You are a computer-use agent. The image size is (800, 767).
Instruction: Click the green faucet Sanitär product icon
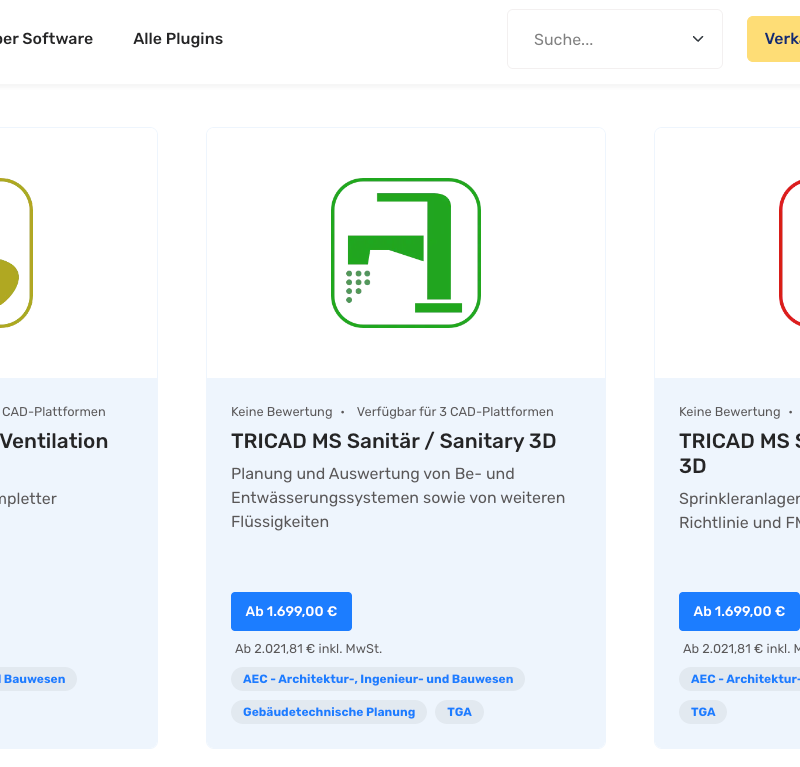(x=405, y=253)
